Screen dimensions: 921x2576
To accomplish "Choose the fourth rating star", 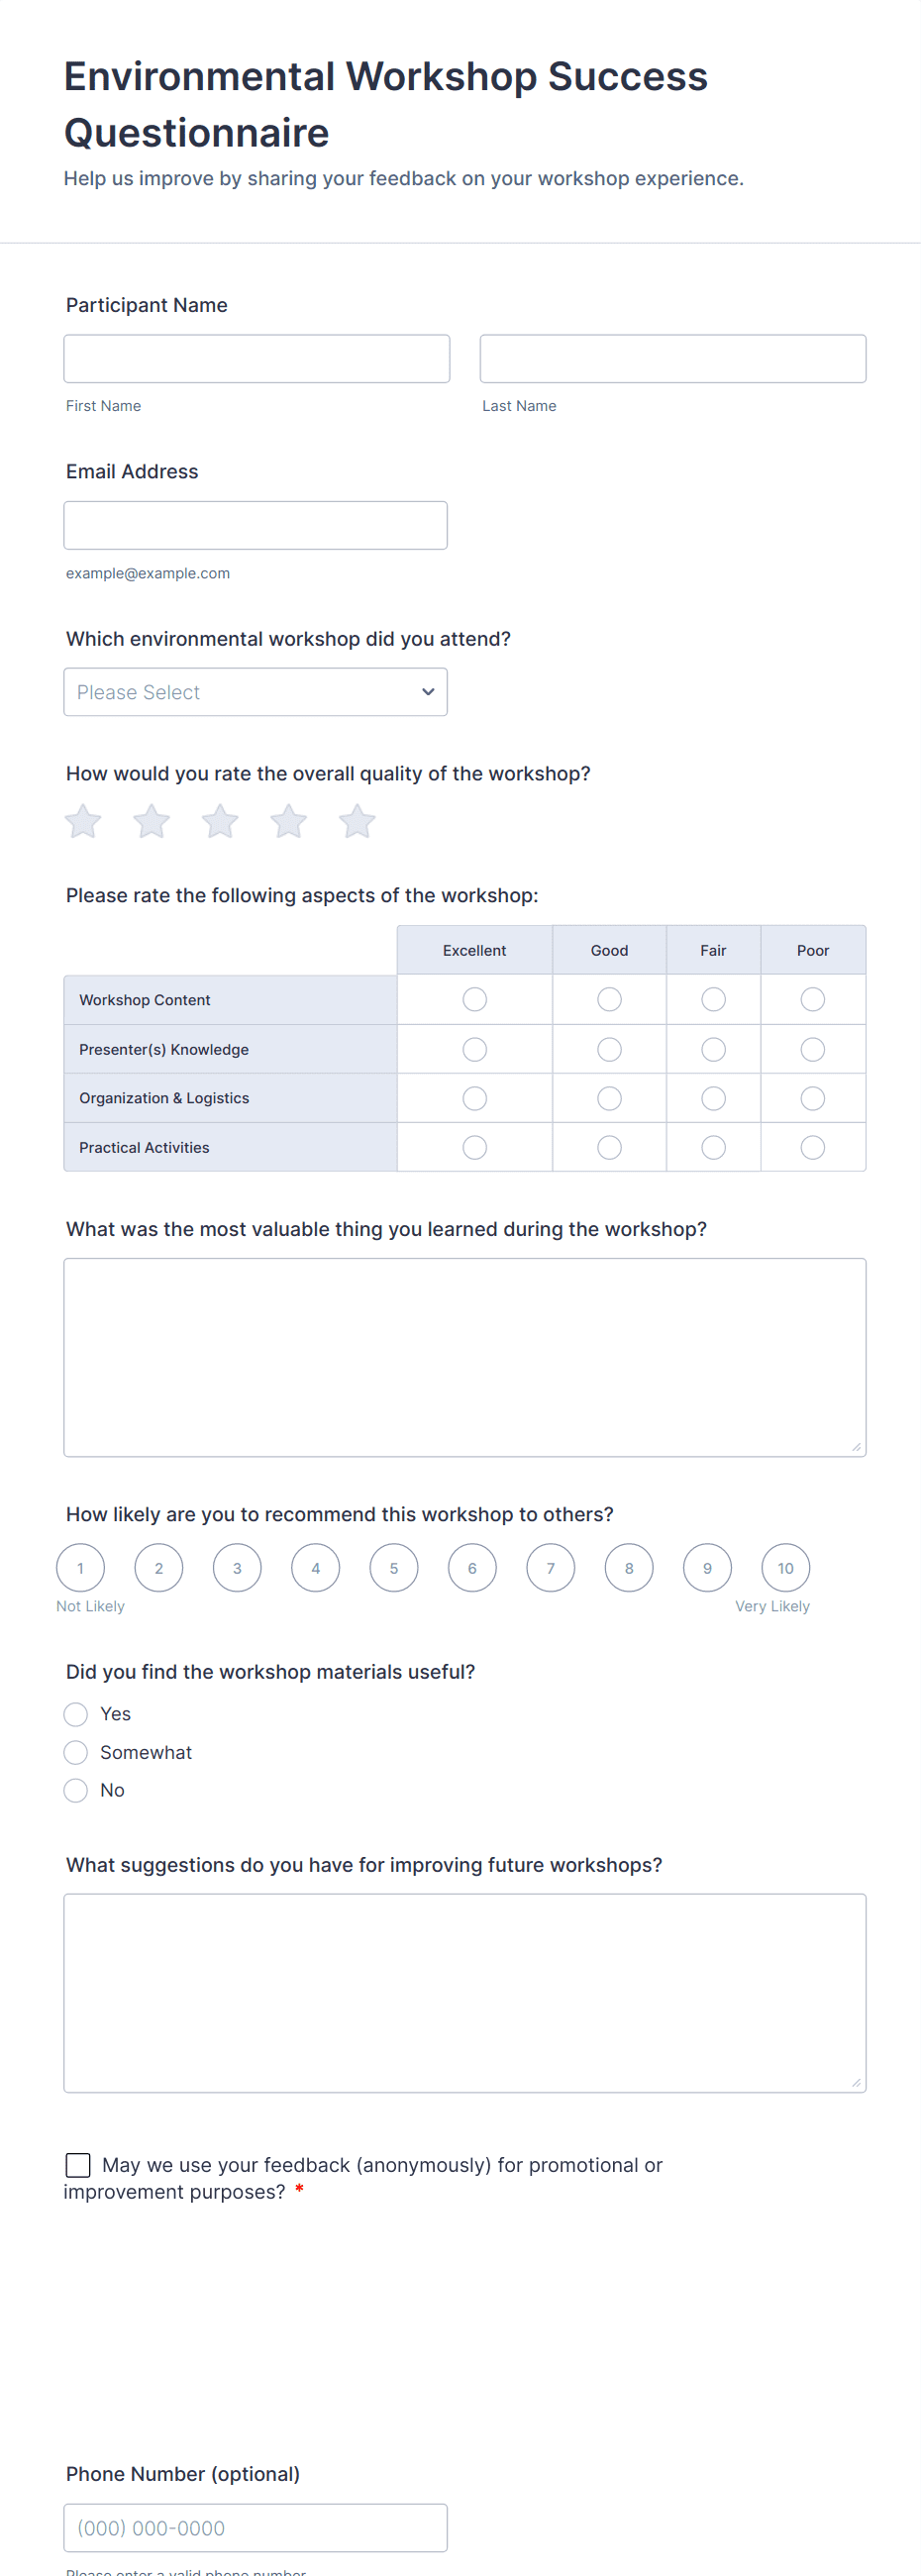I will pos(289,822).
